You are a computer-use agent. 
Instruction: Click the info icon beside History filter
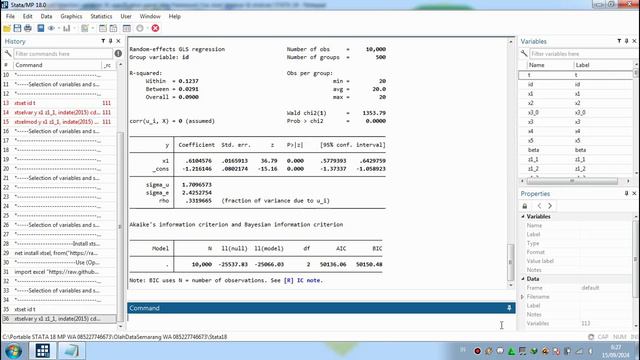point(118,53)
